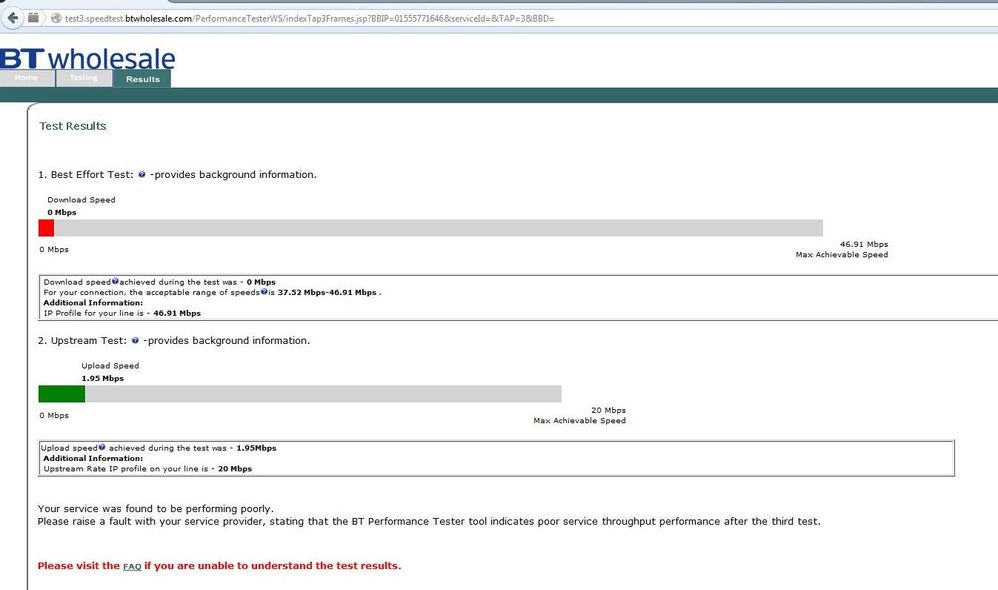Click info icon after 'acceptable range of speeds'

[264, 291]
